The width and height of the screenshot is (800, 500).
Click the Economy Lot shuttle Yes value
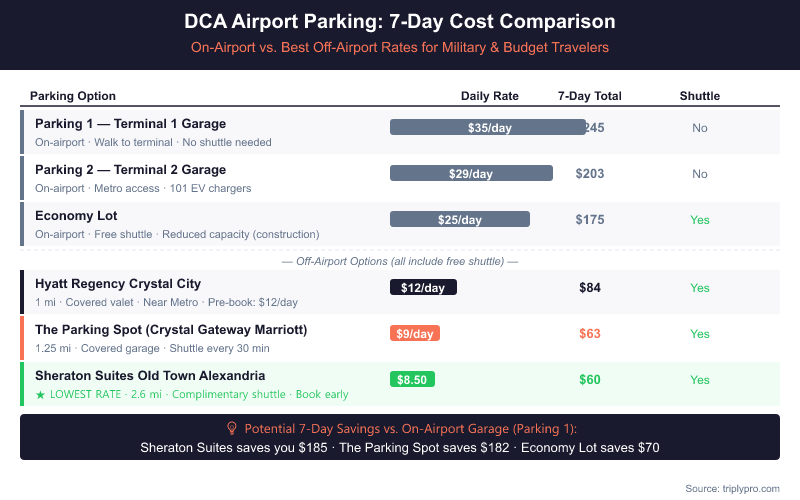click(x=699, y=219)
